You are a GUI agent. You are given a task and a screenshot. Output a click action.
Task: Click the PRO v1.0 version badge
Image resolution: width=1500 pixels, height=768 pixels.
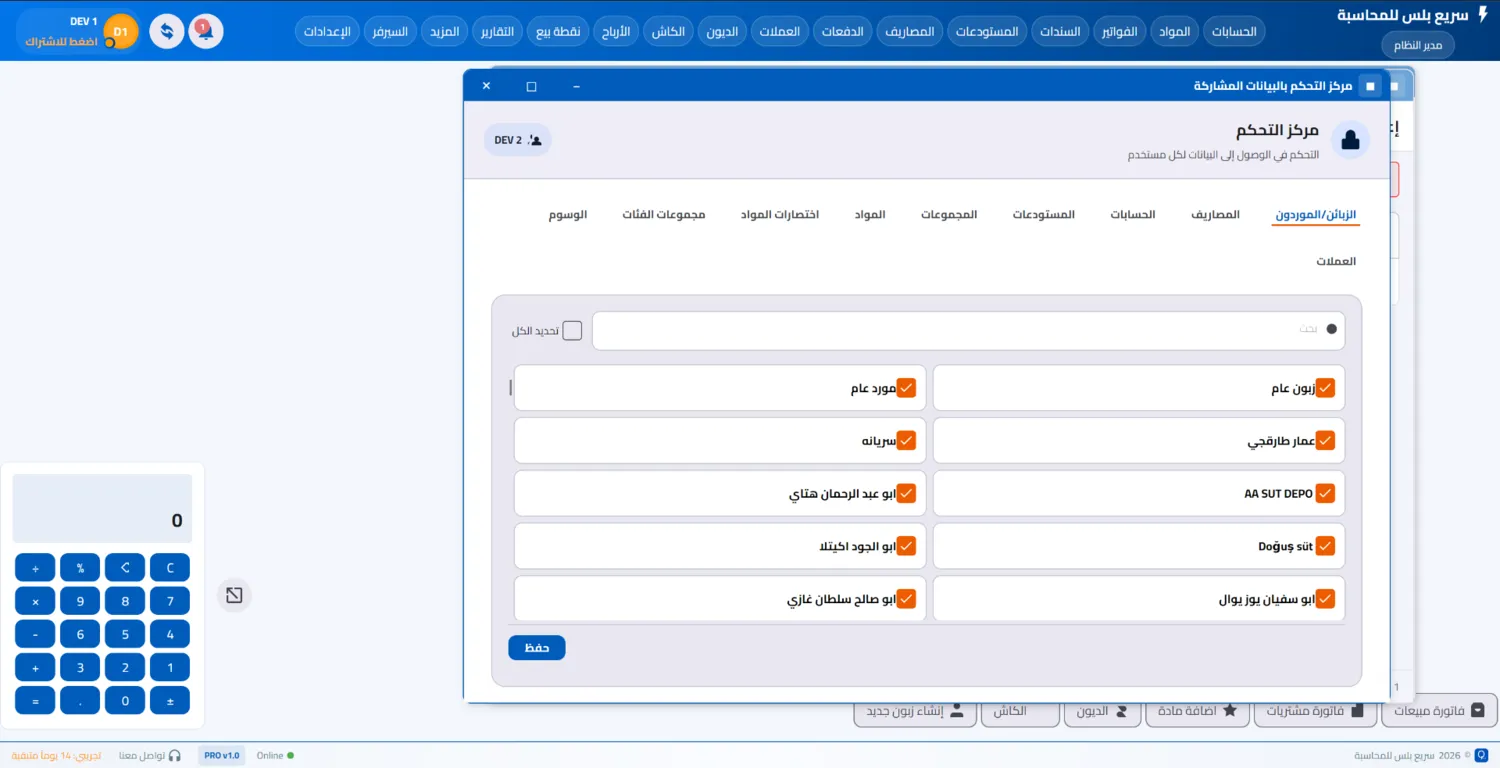tap(222, 755)
